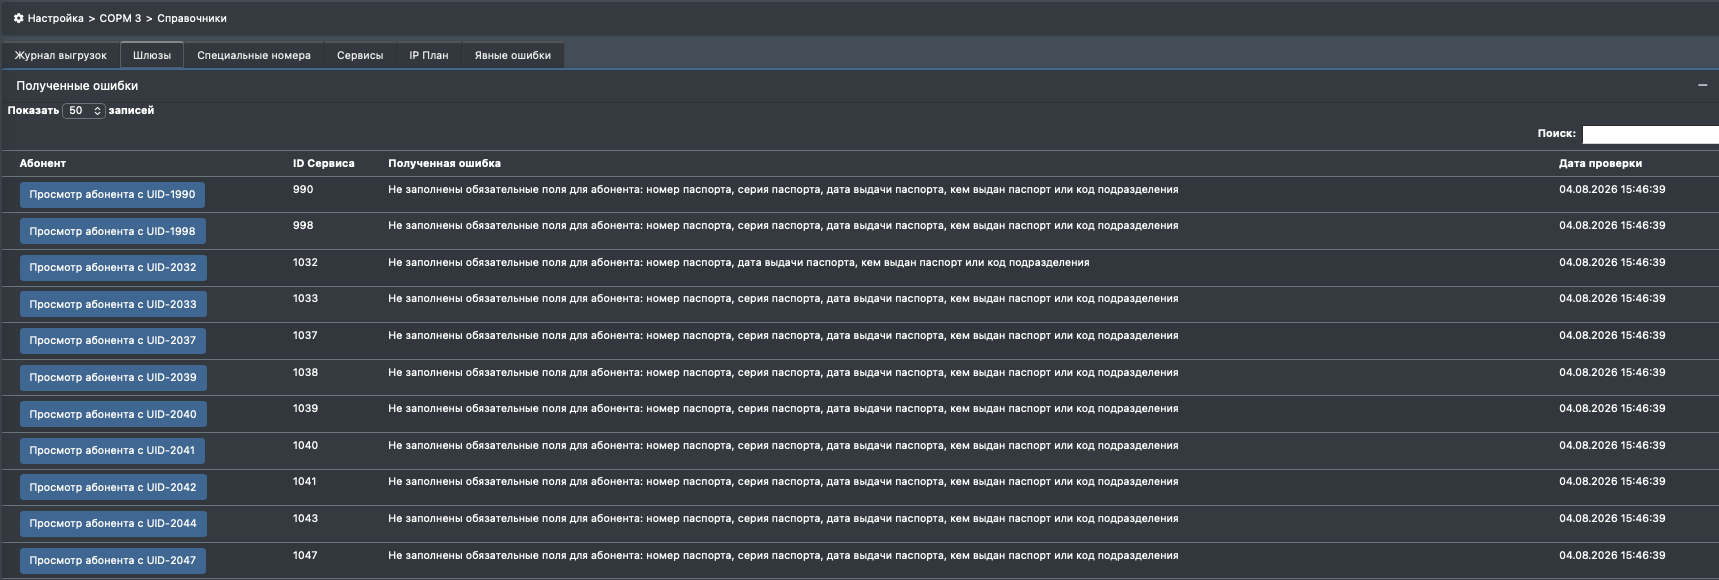Sort by the Полученная ошибка column header

444,163
